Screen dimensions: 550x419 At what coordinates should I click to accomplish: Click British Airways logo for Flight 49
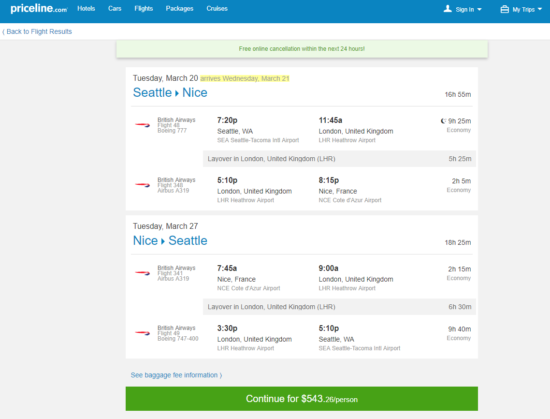tap(142, 333)
